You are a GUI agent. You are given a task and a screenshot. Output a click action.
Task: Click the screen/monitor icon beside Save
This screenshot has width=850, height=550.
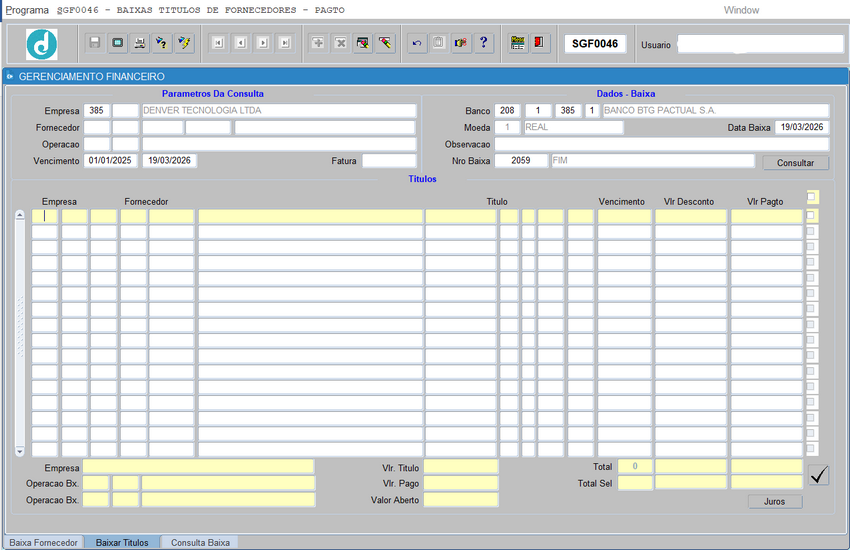point(117,43)
